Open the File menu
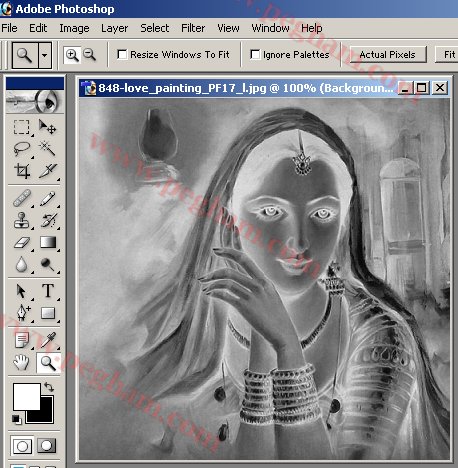 (x=9, y=28)
